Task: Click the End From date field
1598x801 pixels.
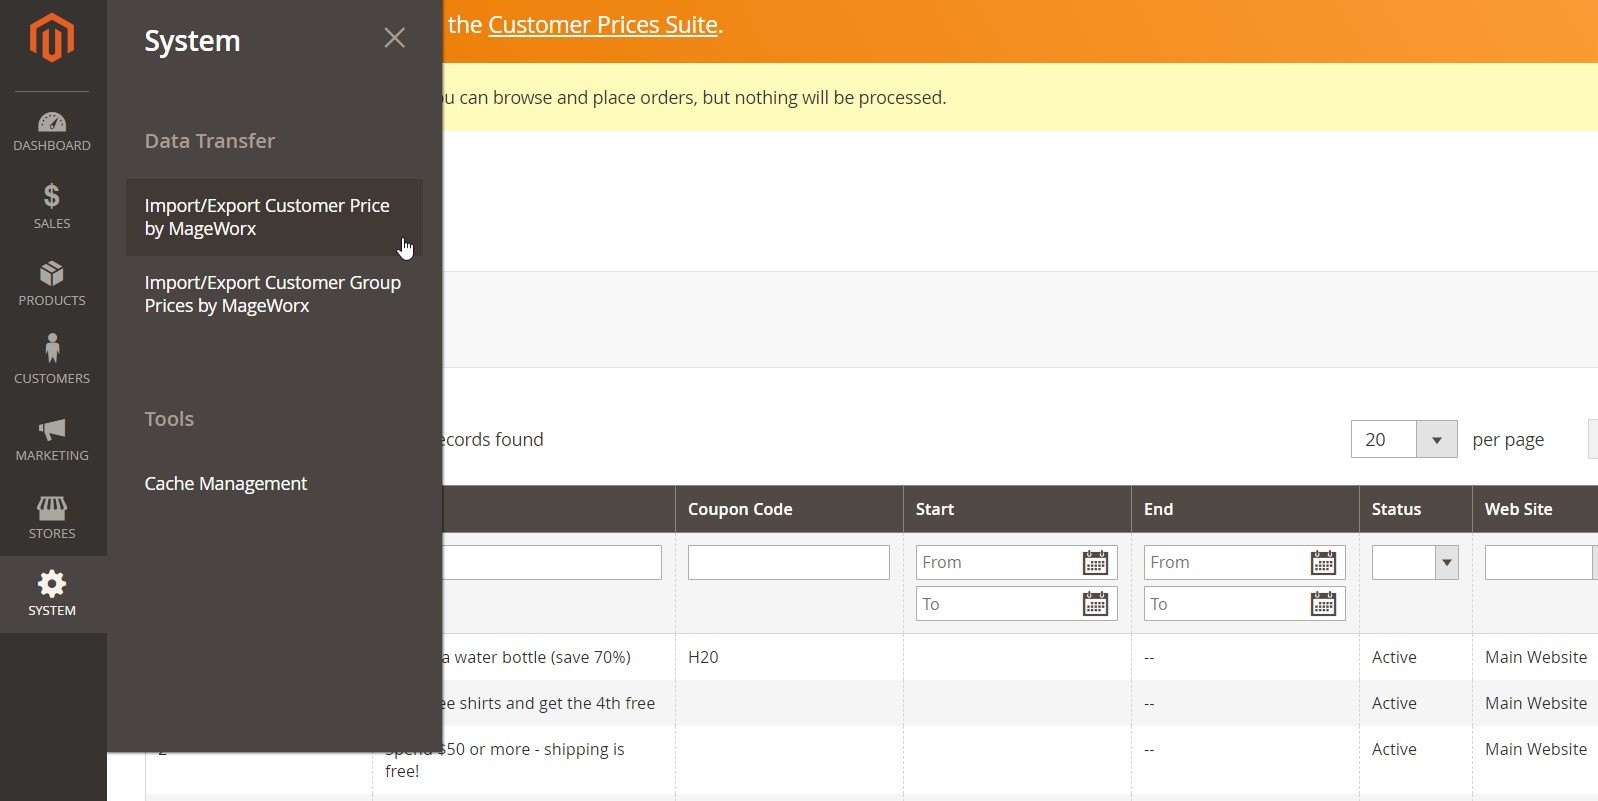Action: (1244, 562)
